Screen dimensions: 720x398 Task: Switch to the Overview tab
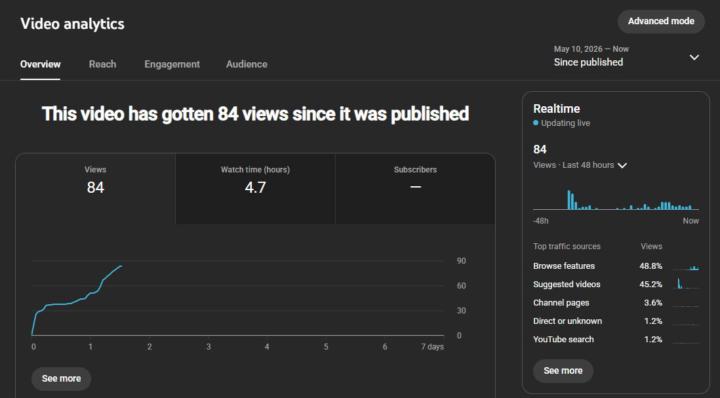(40, 64)
